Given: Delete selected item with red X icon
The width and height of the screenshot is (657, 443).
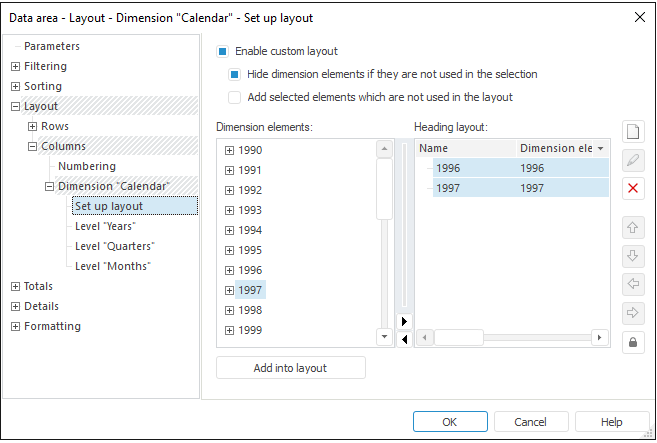Looking at the screenshot, I should coord(632,188).
